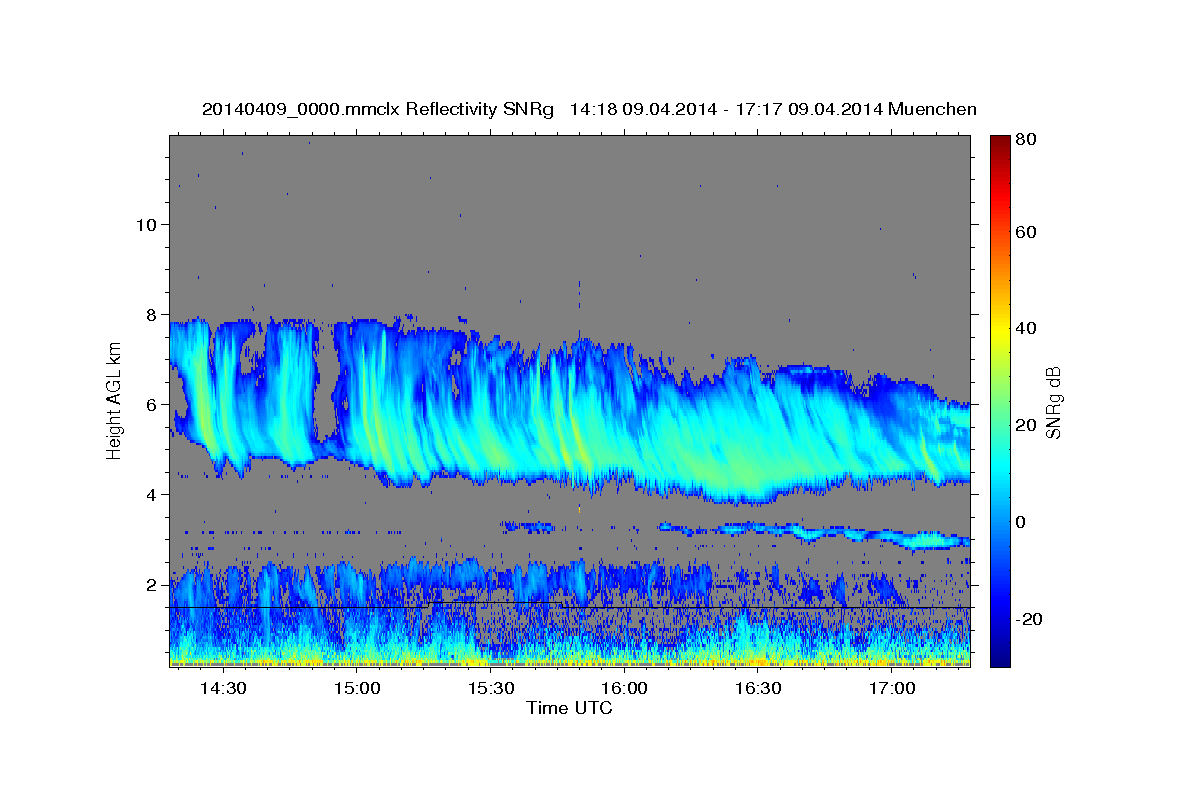1200x800 pixels.
Task: Click the 16:00 time tick label
Action: 625,689
